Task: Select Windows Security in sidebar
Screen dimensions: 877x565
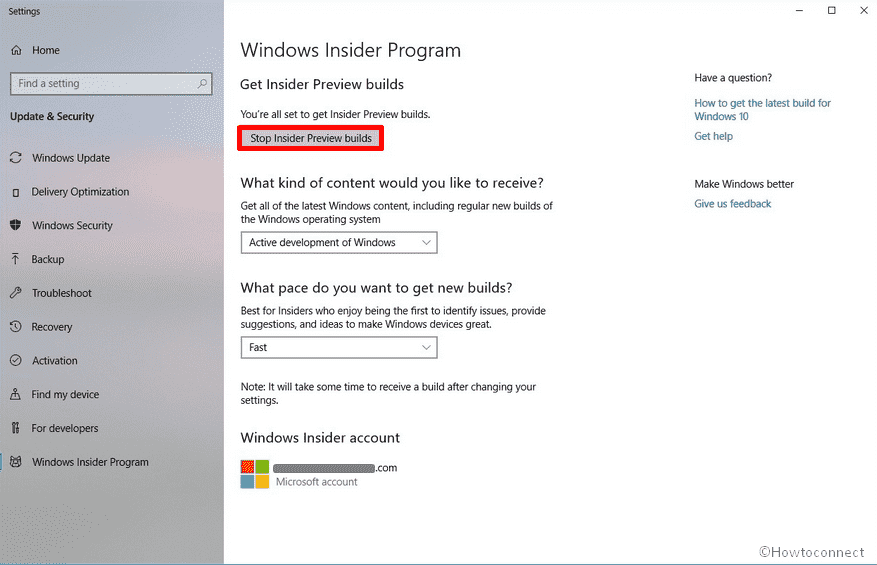Action: pyautogui.click(x=112, y=225)
